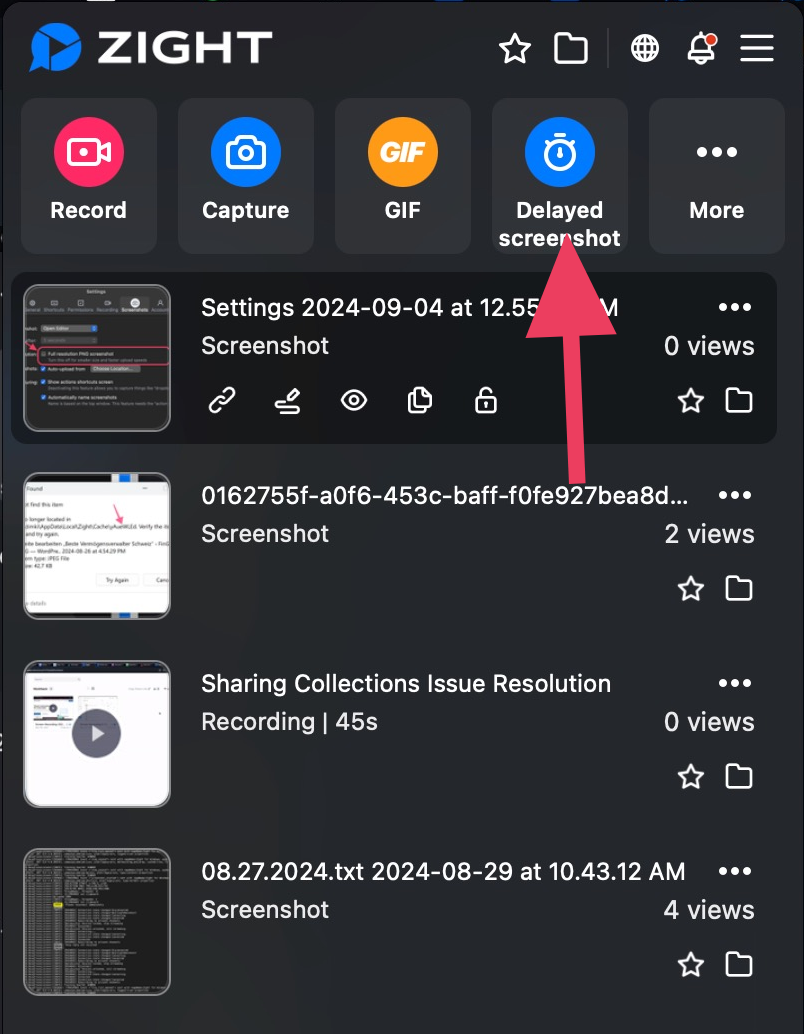Open options menu for Settings screenshot

point(735,307)
